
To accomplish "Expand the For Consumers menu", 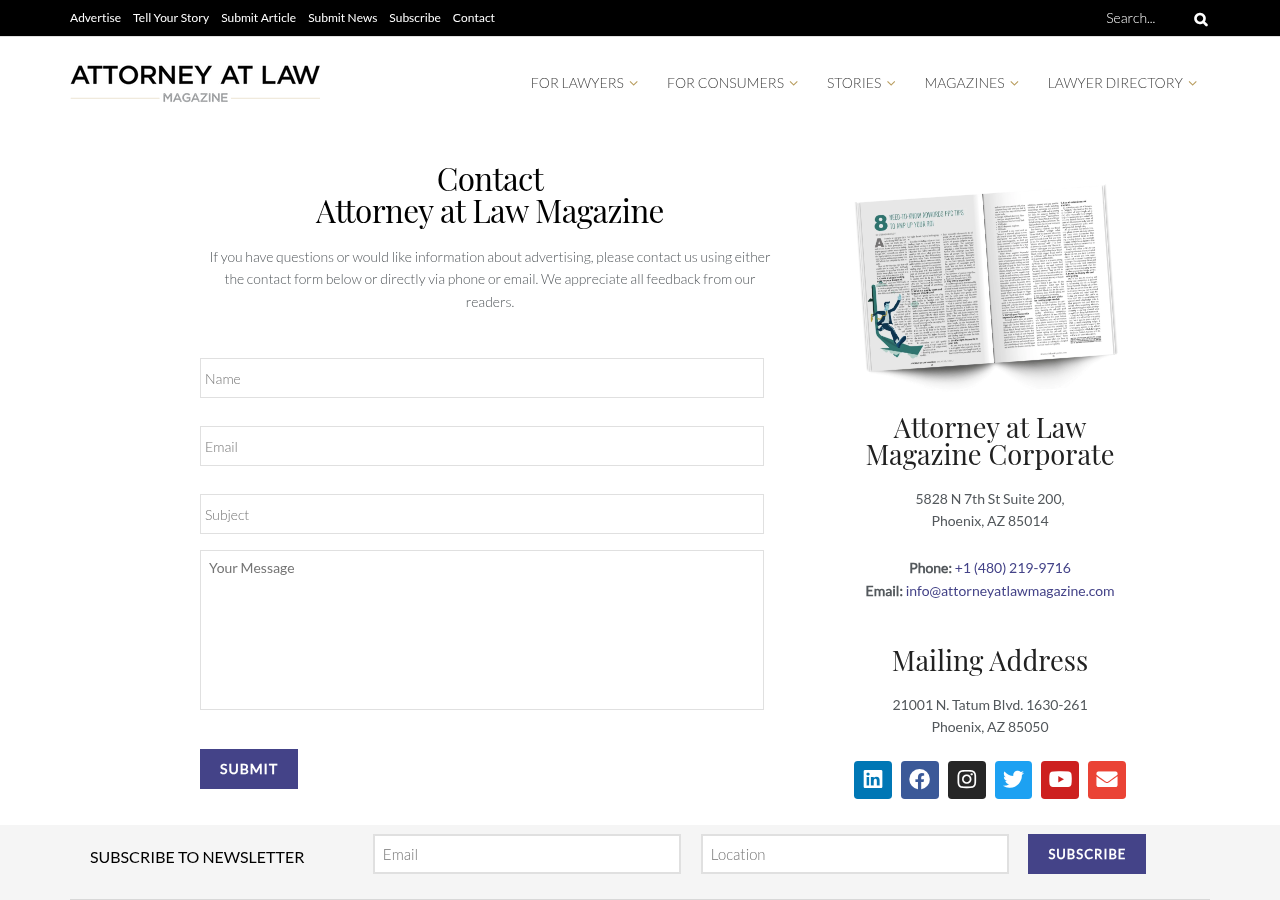I will pos(732,83).
